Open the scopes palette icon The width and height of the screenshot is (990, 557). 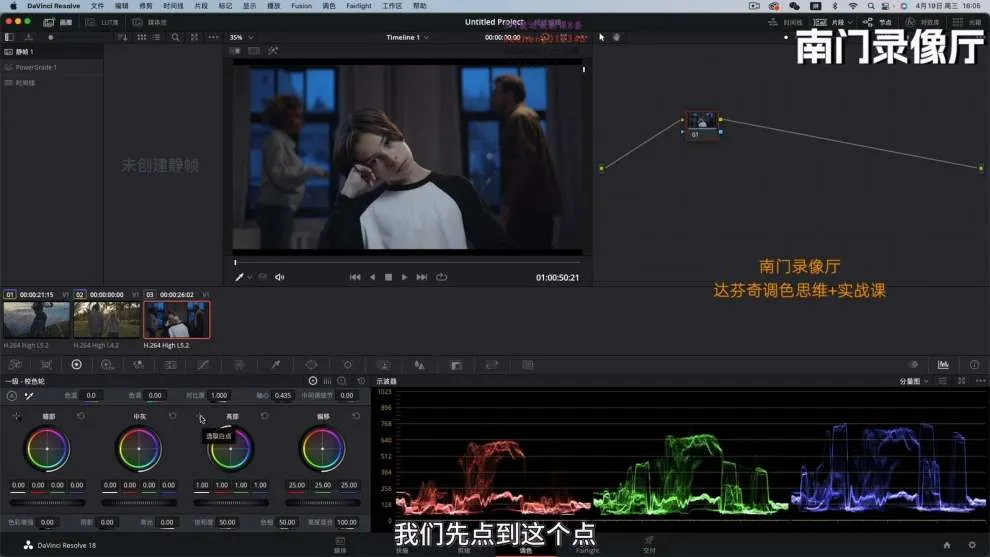(943, 365)
